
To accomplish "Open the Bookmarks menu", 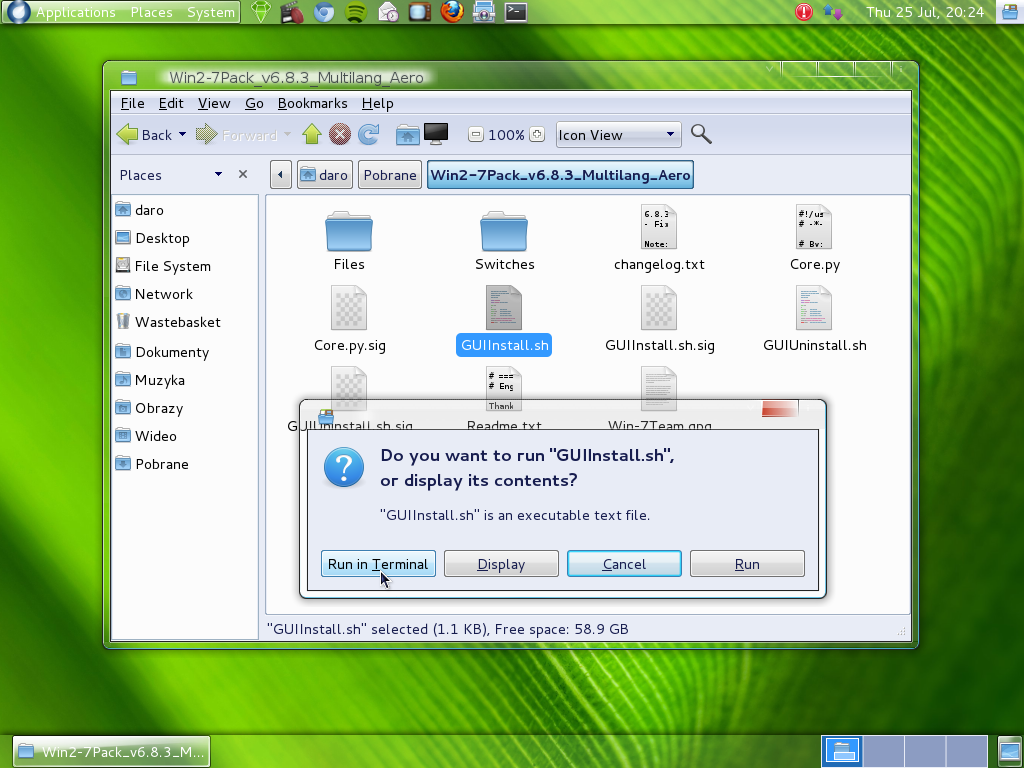I will pyautogui.click(x=312, y=103).
